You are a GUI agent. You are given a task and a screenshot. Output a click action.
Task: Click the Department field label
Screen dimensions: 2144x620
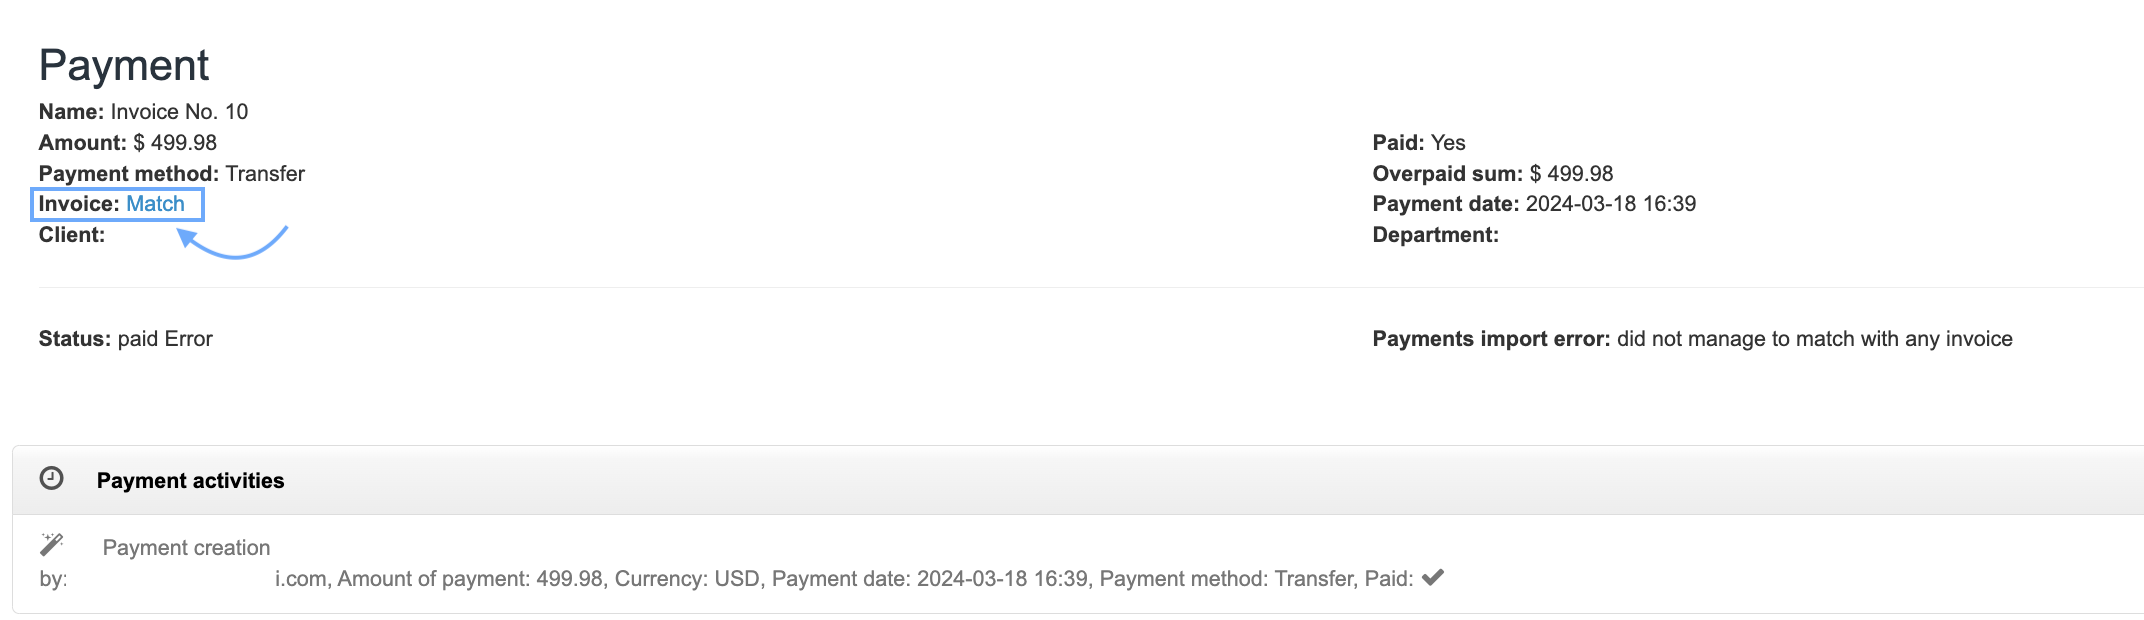click(x=1435, y=235)
